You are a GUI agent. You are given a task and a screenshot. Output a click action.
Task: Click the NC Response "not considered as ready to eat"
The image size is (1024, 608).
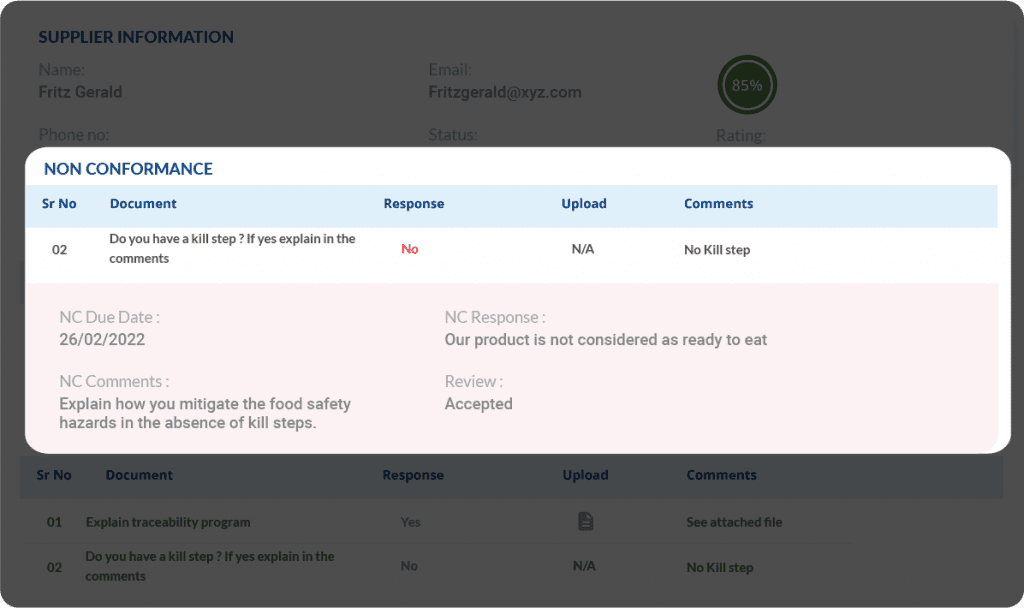click(606, 340)
